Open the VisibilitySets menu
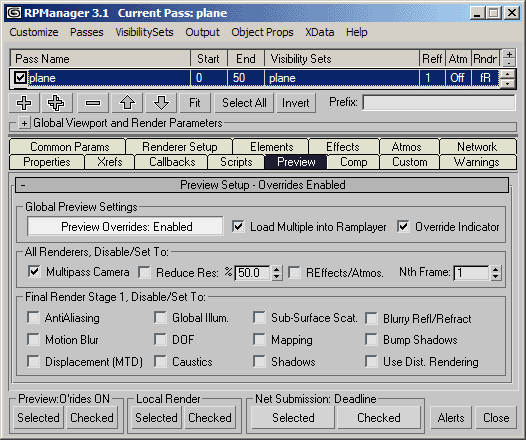This screenshot has height=440, width=526. 144,32
